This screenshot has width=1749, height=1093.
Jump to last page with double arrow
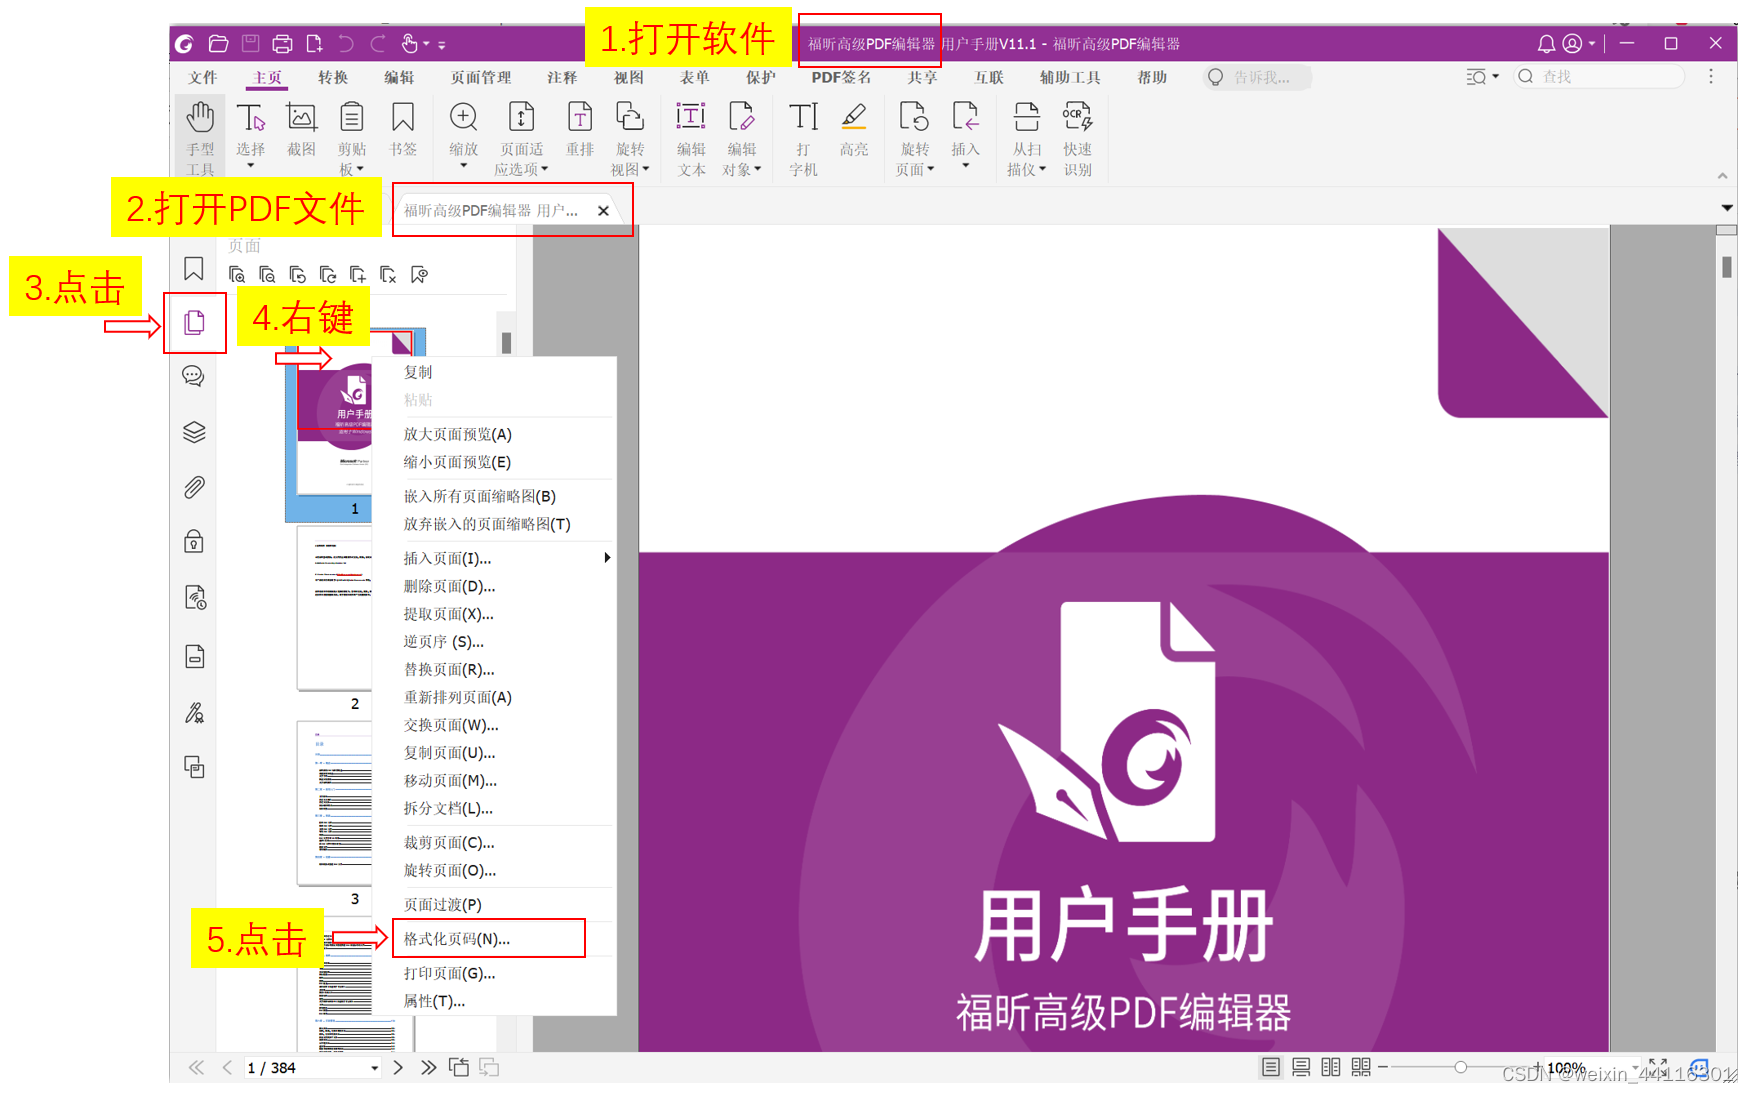click(x=428, y=1067)
